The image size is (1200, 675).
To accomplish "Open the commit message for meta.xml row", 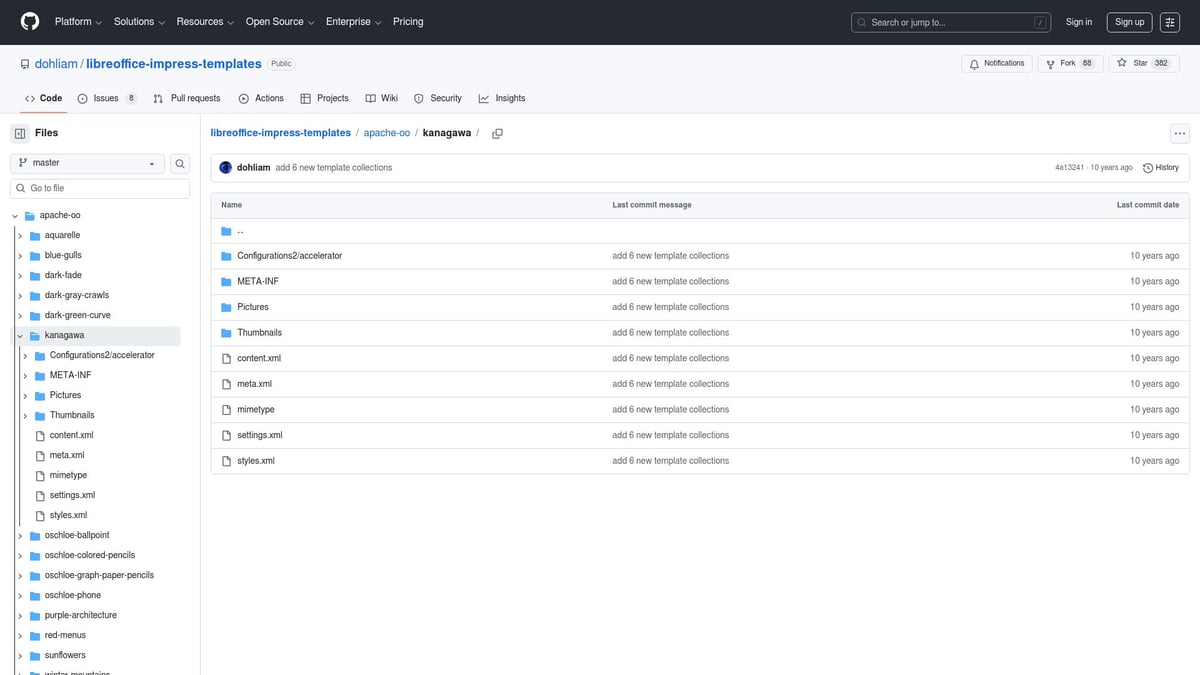I will [x=670, y=384].
